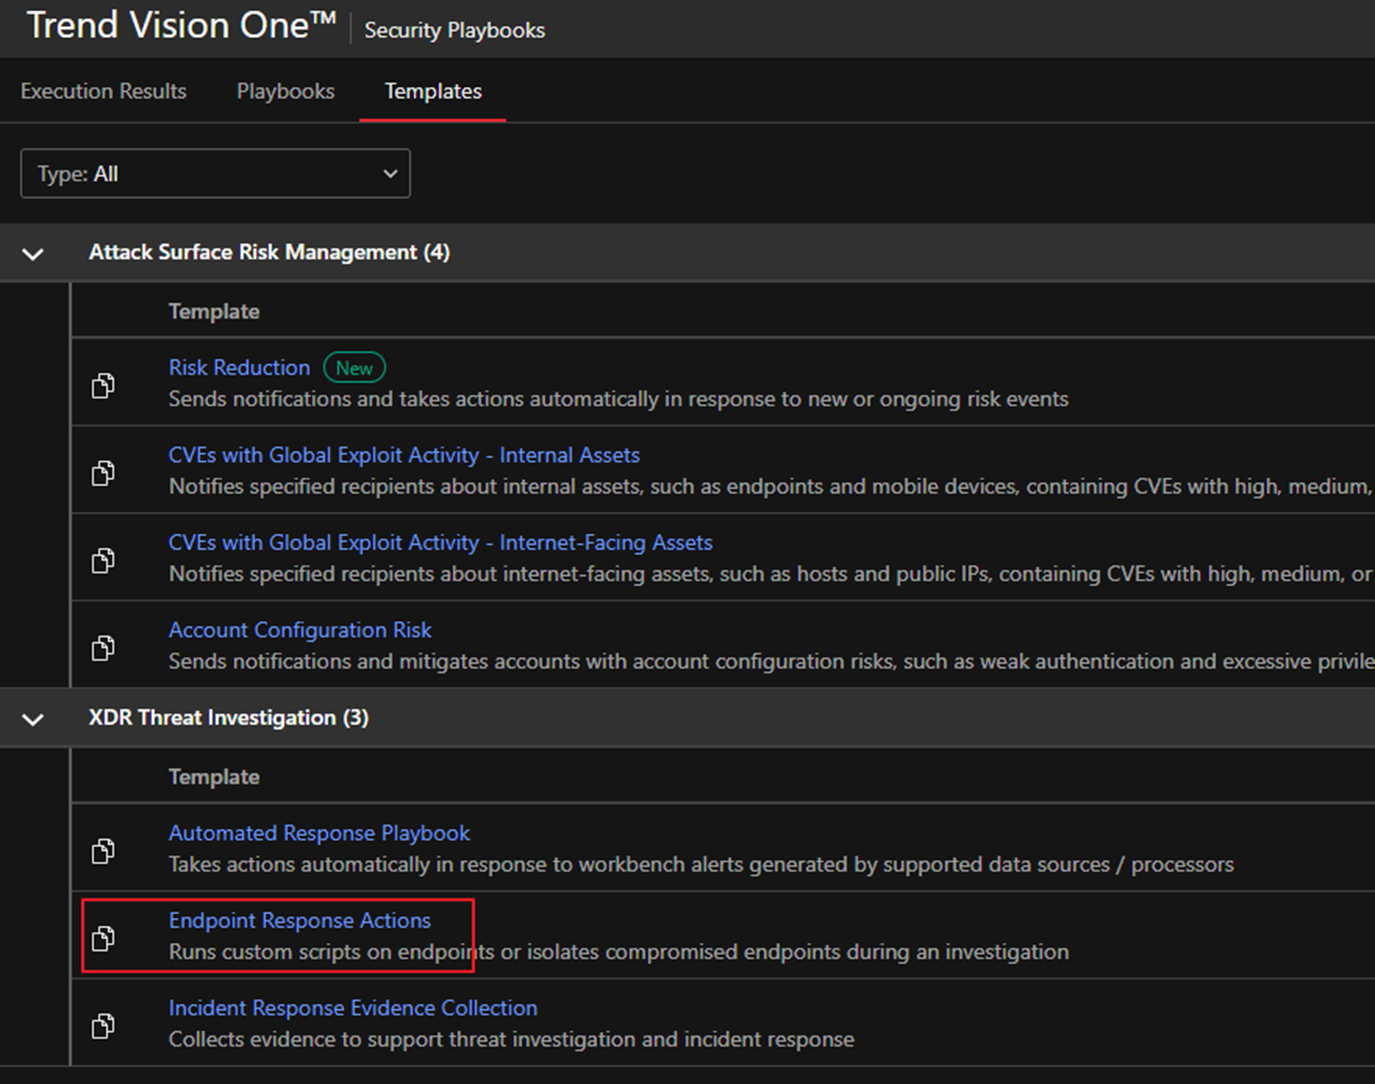
Task: Switch to the Execution Results tab
Action: point(103,91)
